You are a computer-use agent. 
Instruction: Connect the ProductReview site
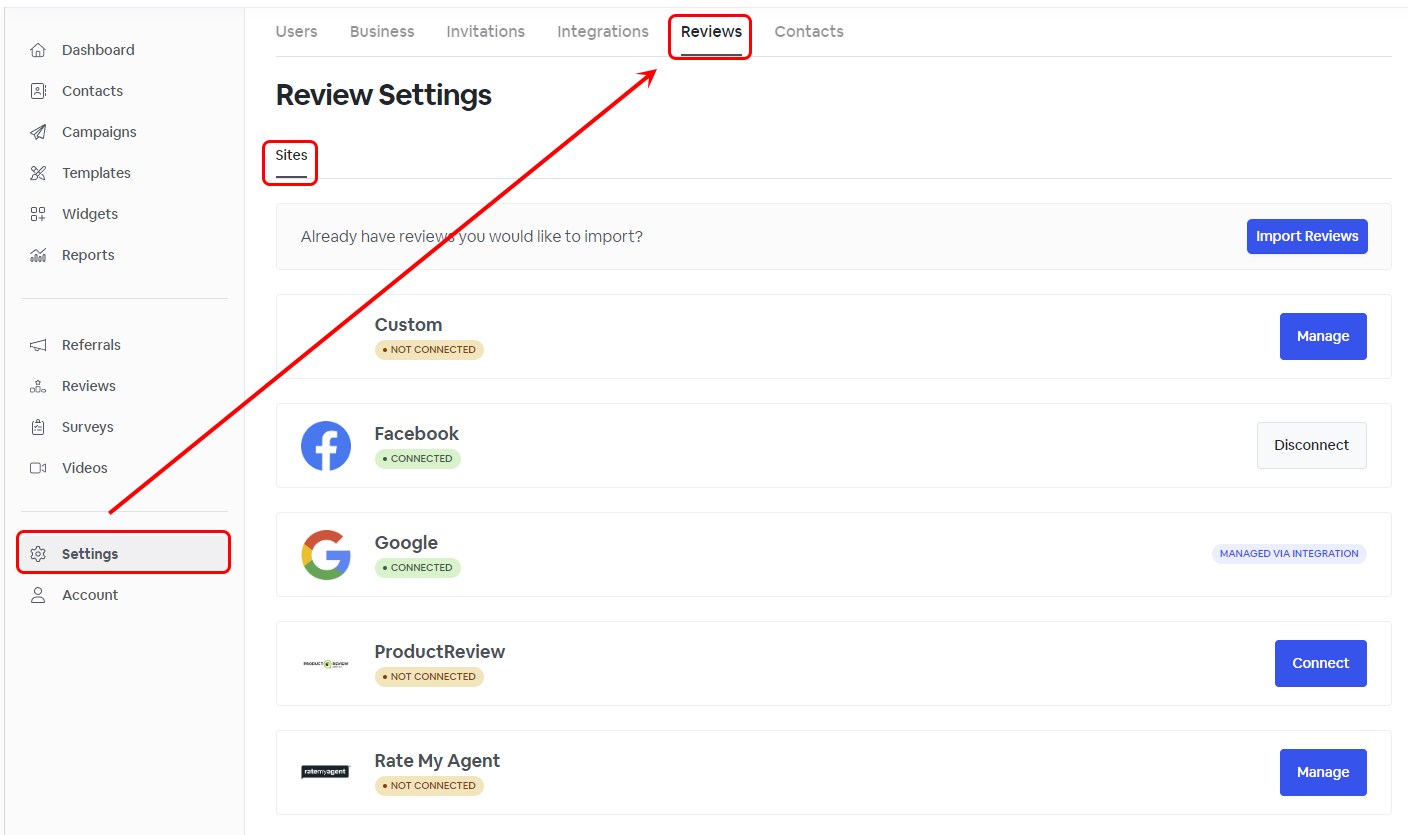pyautogui.click(x=1320, y=663)
